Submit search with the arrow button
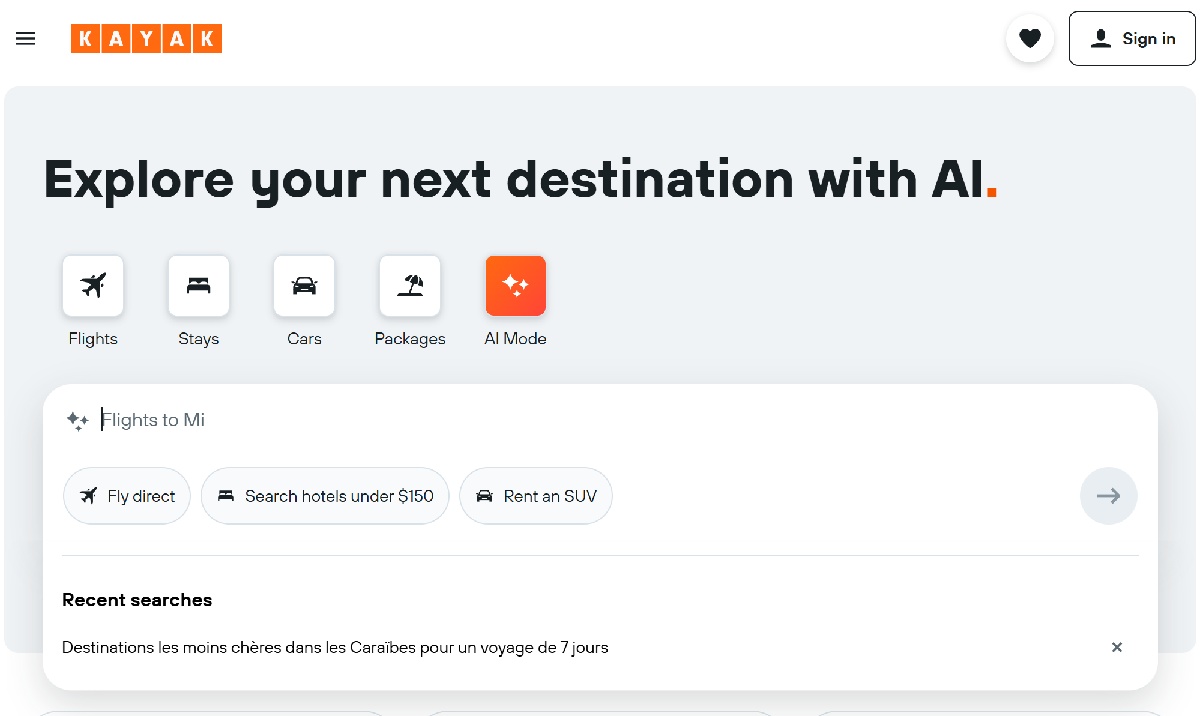Image resolution: width=1200 pixels, height=716 pixels. pos(1108,496)
